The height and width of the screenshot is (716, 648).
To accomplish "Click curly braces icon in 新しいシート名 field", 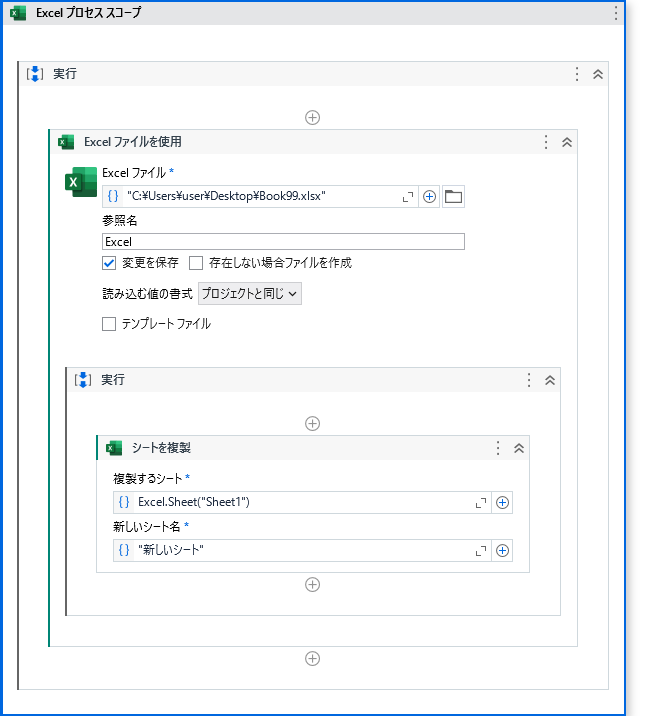I will click(124, 550).
